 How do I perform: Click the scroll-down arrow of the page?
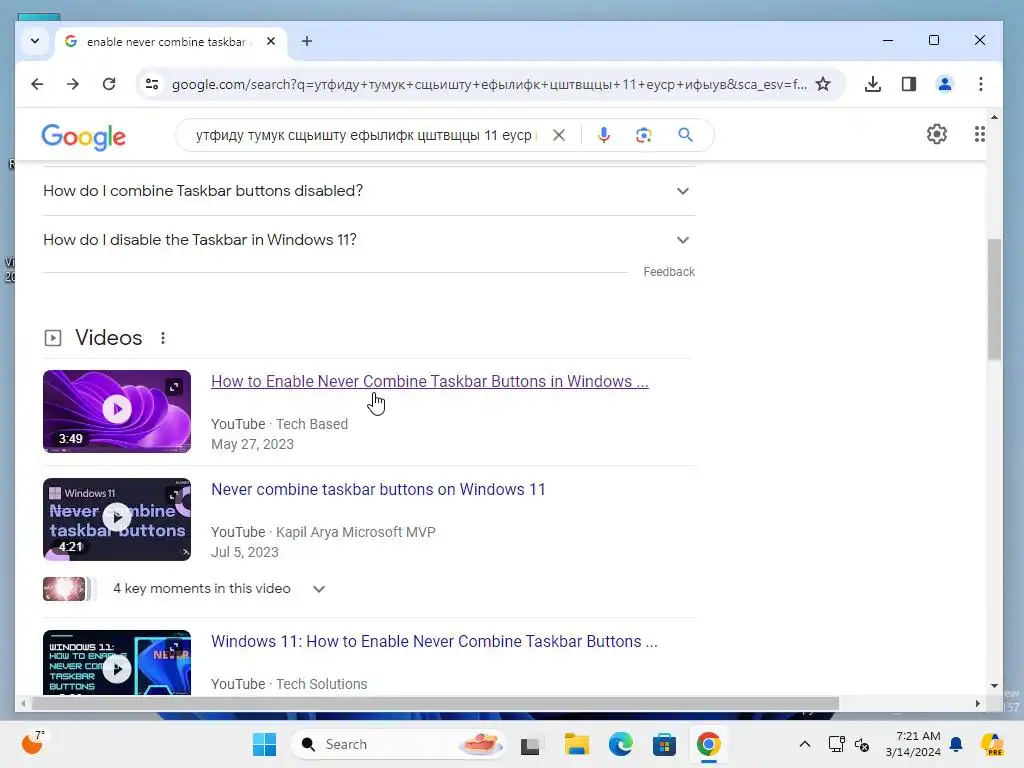click(x=994, y=686)
